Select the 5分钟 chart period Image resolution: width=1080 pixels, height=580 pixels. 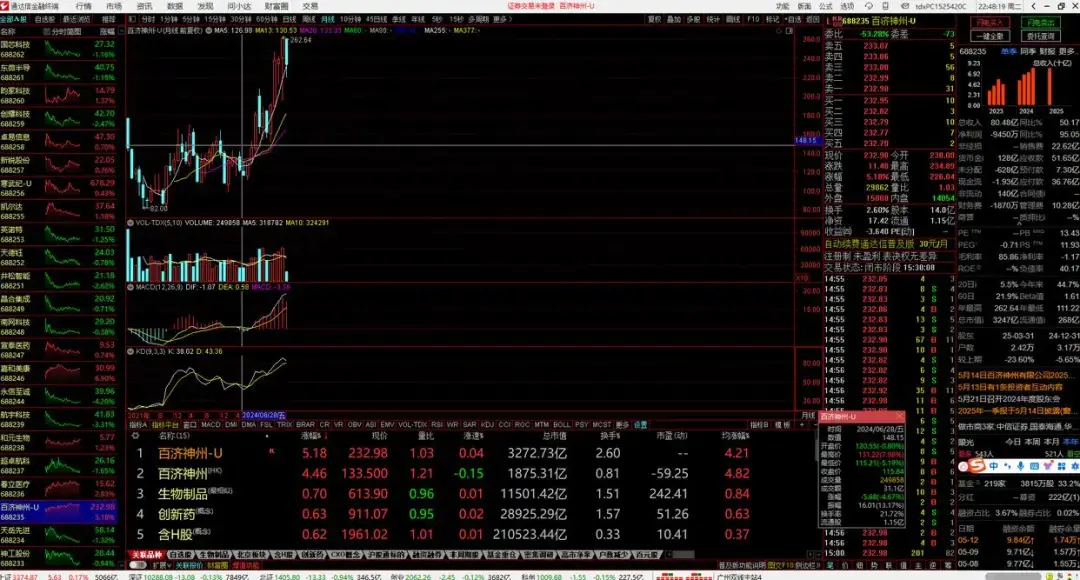pos(191,19)
